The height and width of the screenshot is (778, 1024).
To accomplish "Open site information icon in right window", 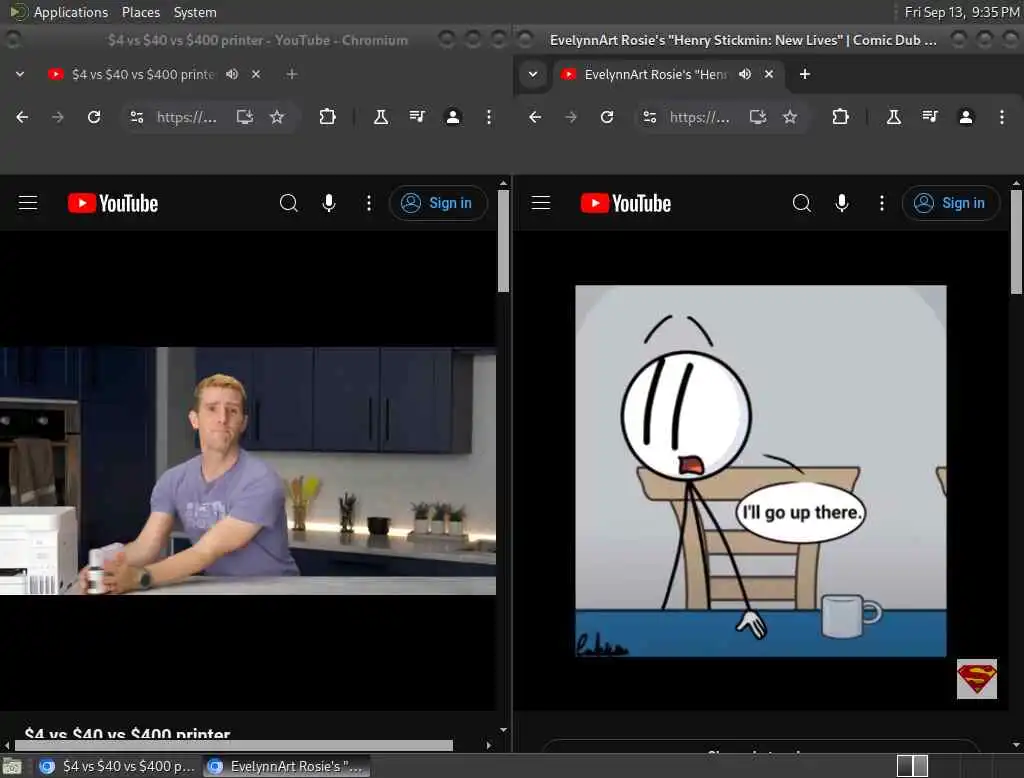I will 650,117.
